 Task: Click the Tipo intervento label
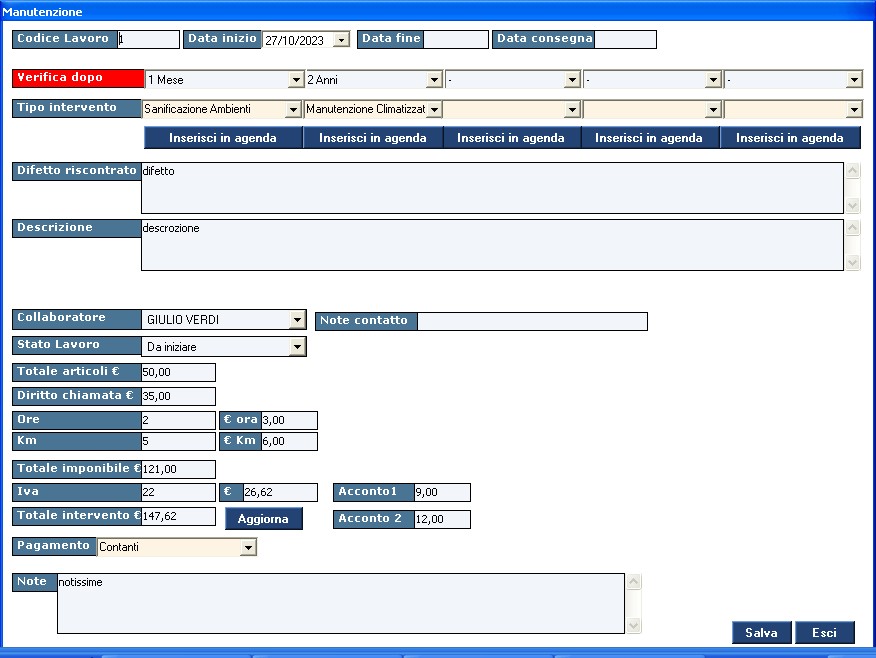[77, 108]
